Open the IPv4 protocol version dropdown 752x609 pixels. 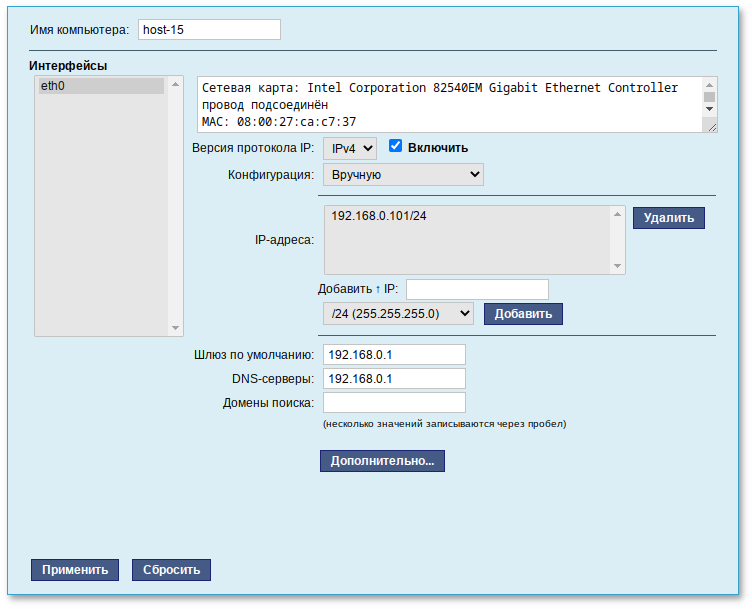(x=349, y=148)
